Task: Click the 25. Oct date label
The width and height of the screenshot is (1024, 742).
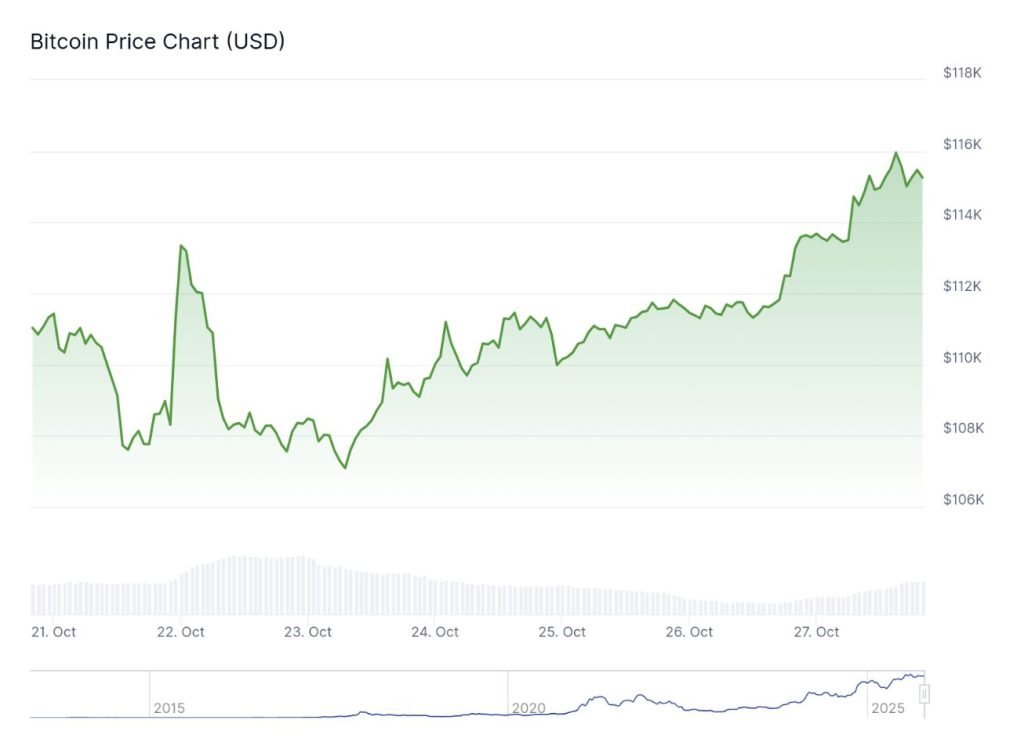Action: click(x=562, y=632)
